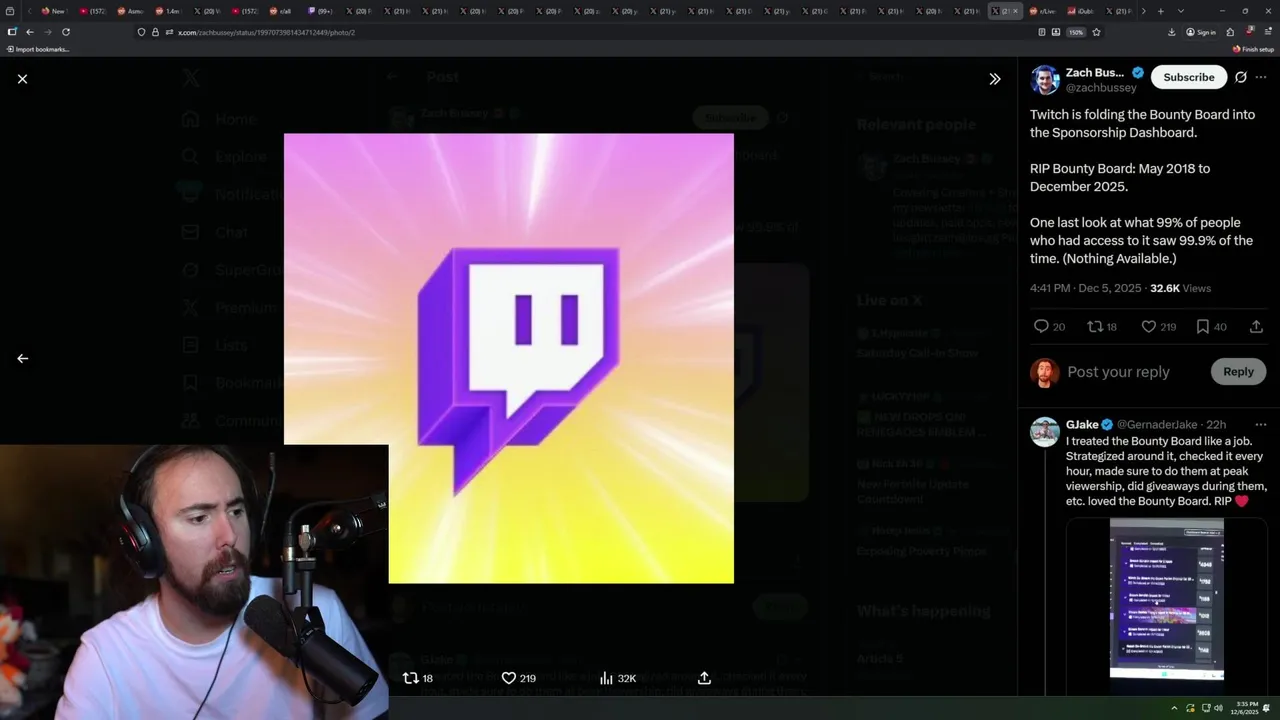Viewport: 1280px width, 720px height.
Task: Click the share icon under the photo
Action: pos(704,678)
